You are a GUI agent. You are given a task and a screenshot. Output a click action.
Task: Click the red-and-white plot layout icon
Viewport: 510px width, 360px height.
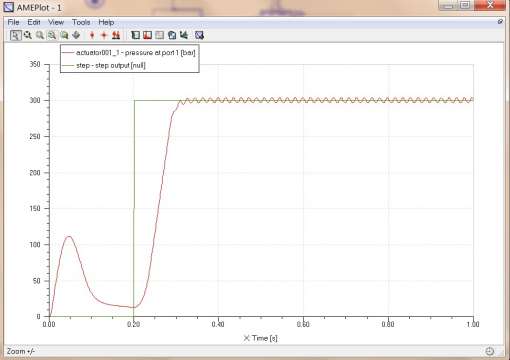pos(147,35)
